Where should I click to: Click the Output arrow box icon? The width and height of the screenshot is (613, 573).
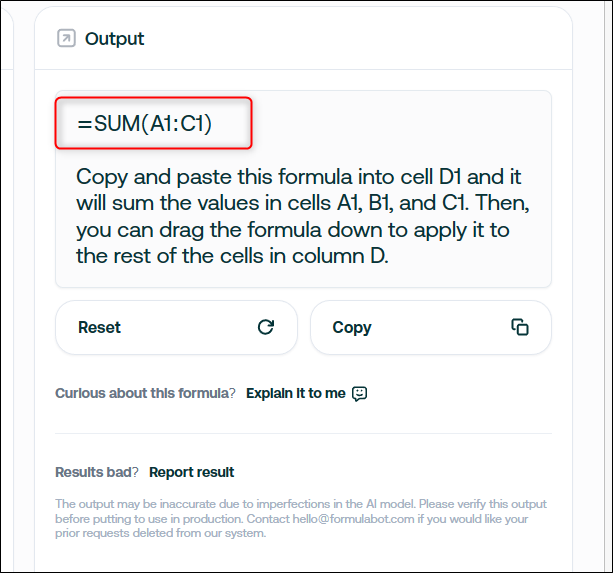pyautogui.click(x=66, y=38)
